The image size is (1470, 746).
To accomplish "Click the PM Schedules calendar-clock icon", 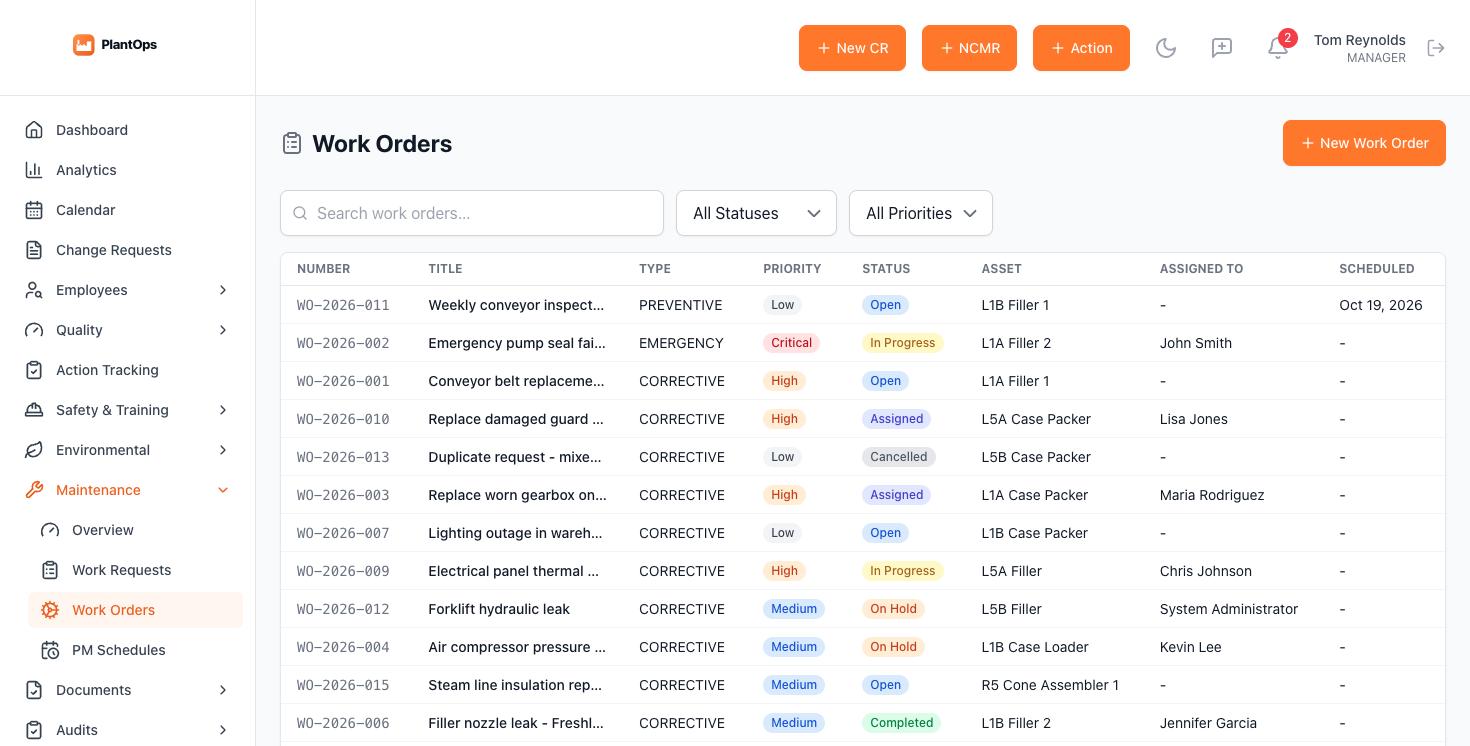I will click(x=50, y=650).
